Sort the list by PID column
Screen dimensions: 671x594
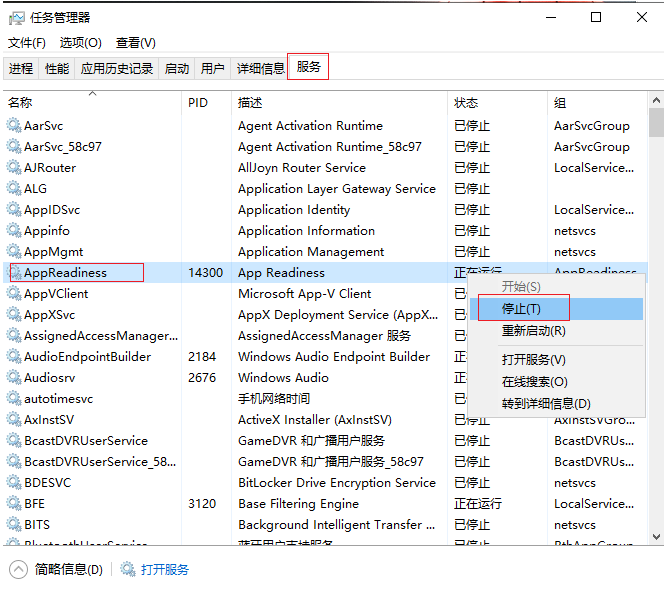197,103
